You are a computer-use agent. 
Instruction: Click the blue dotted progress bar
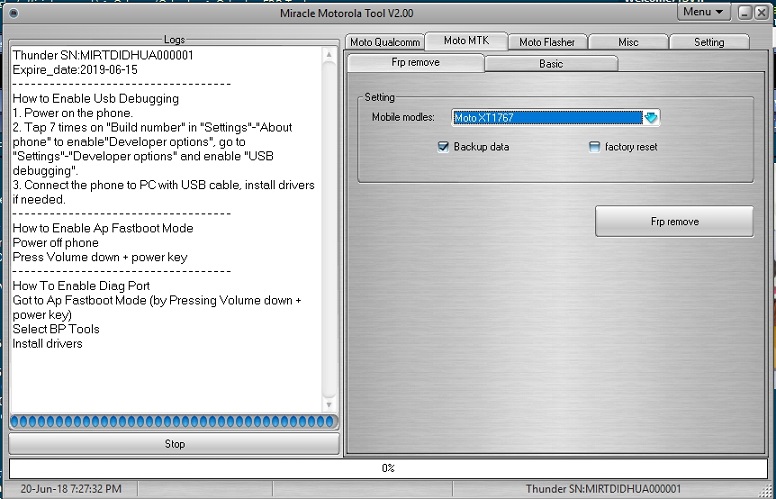click(x=173, y=422)
